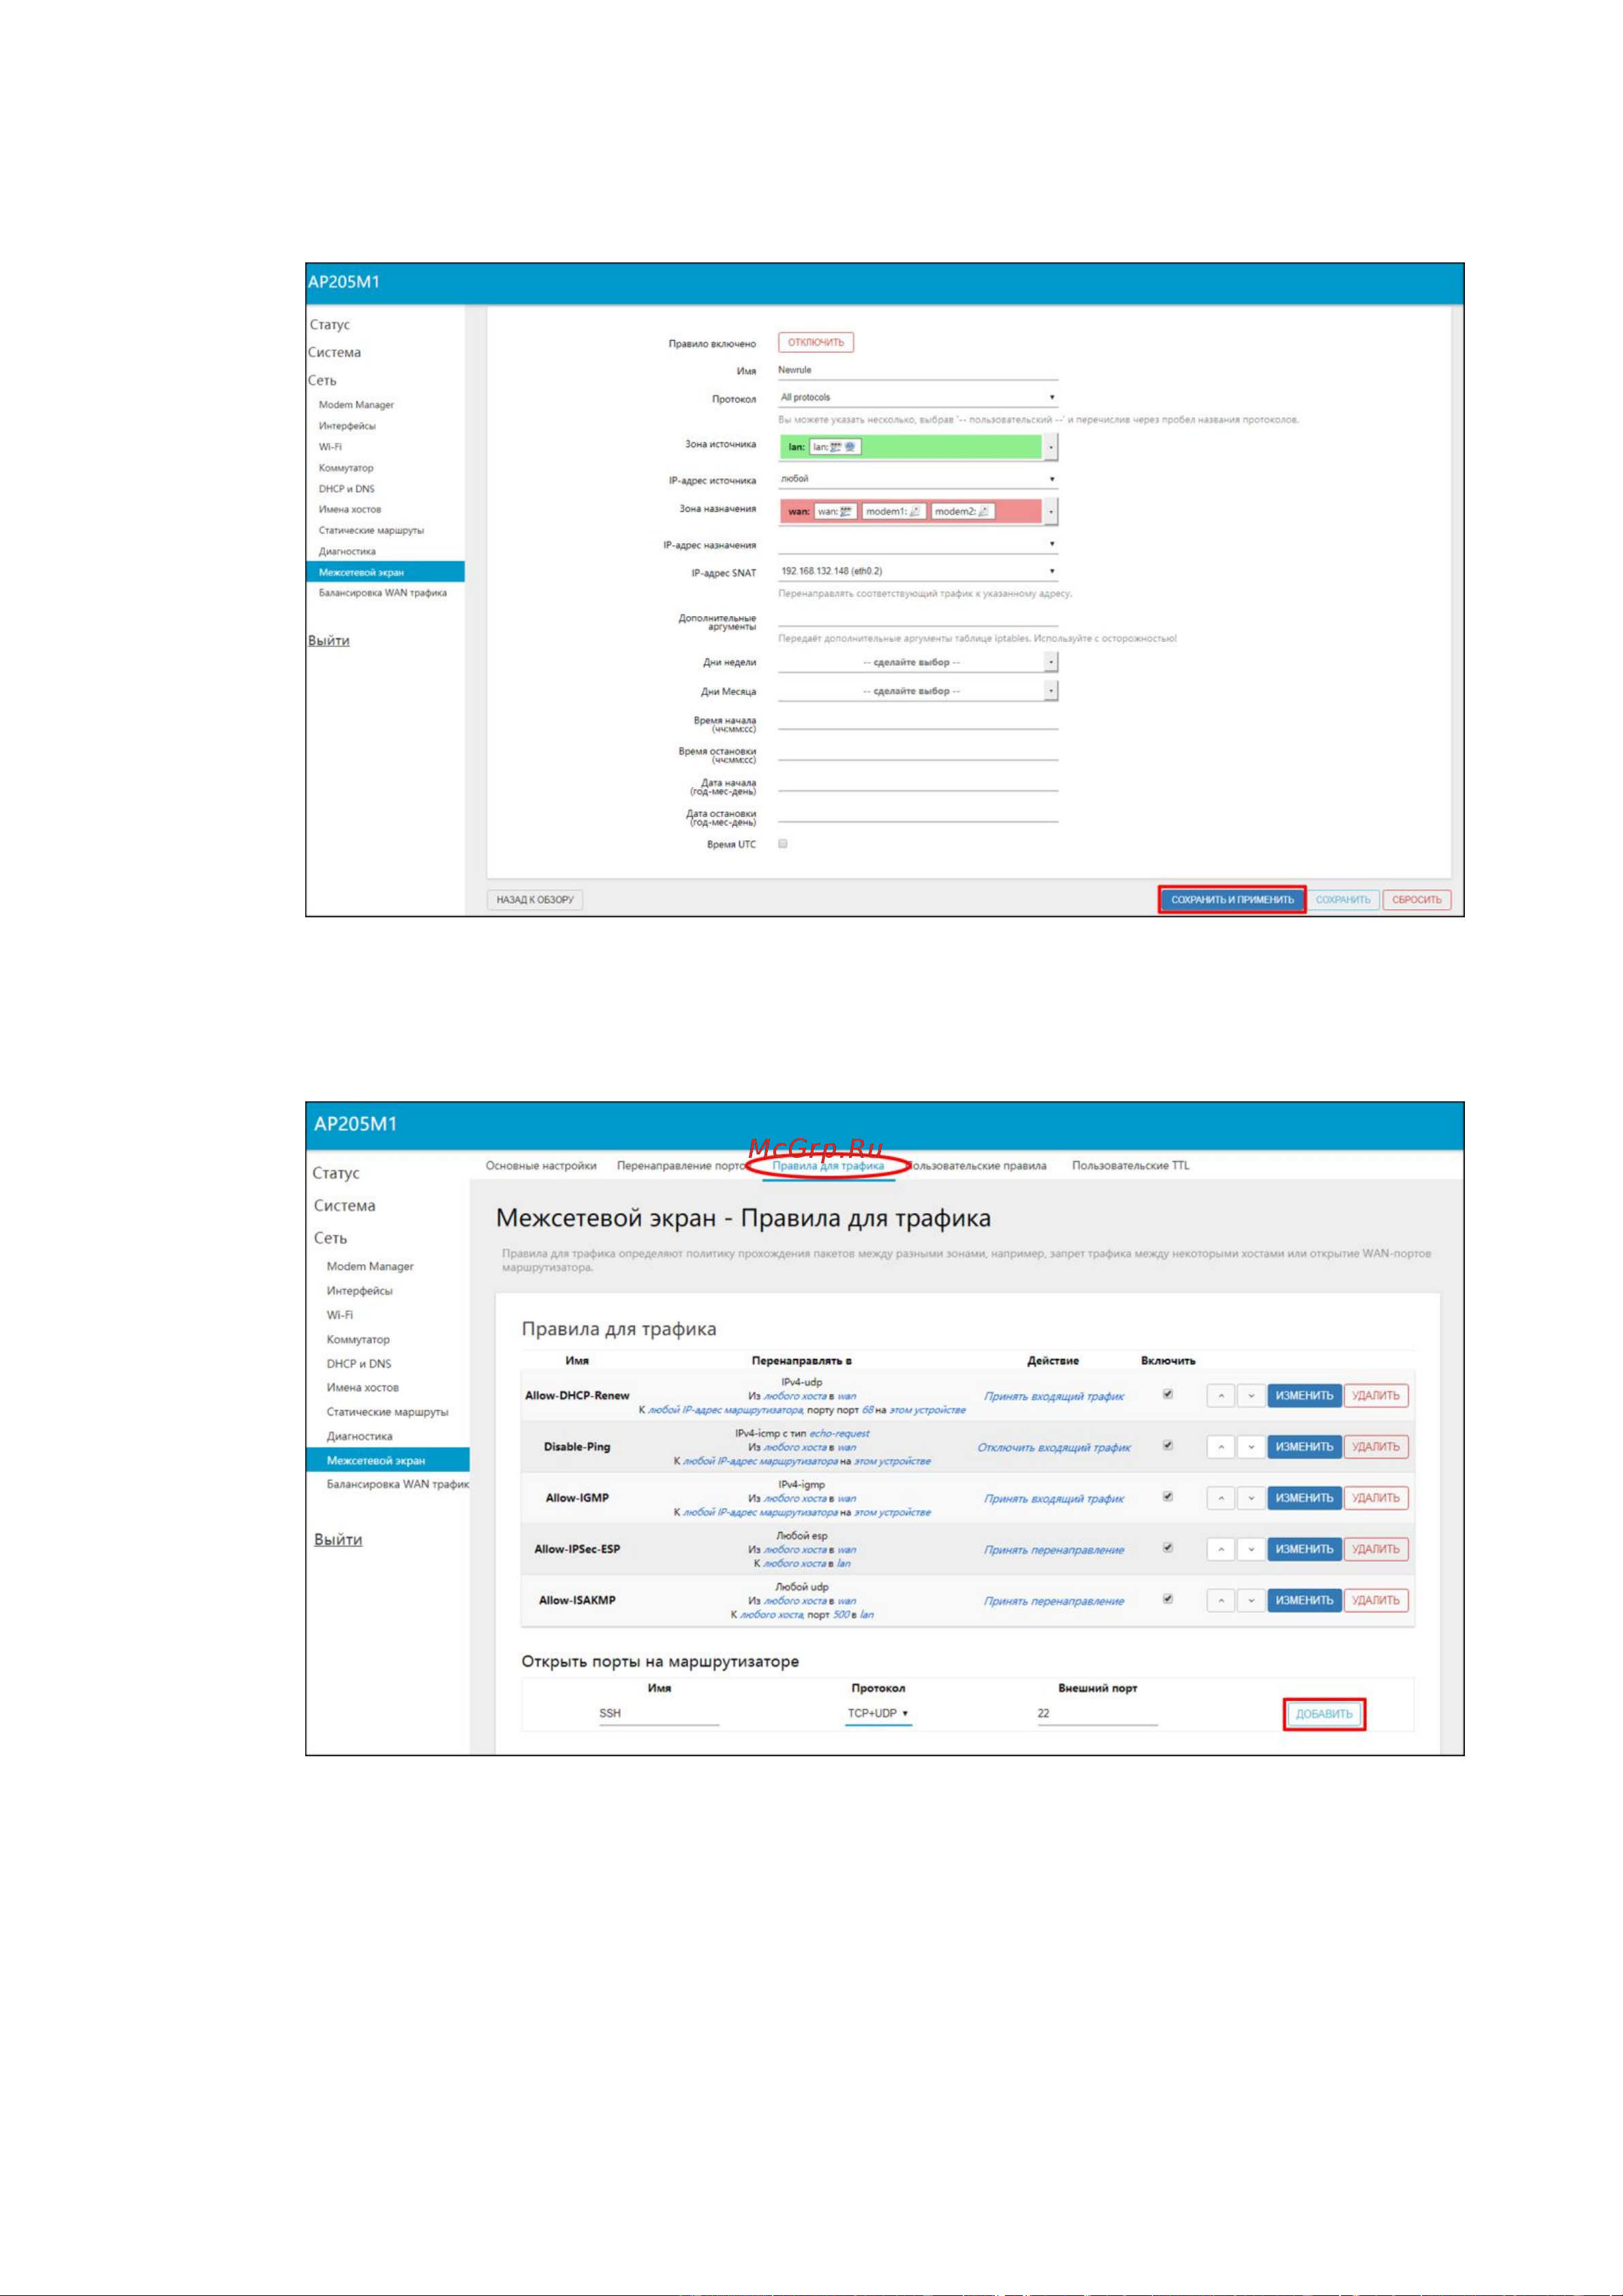
Task: Click the wan interface badge in destination zone
Action: point(836,511)
